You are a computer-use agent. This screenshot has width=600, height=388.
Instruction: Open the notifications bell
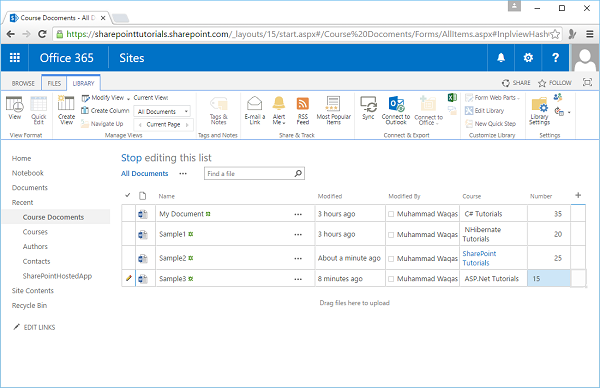coord(501,58)
